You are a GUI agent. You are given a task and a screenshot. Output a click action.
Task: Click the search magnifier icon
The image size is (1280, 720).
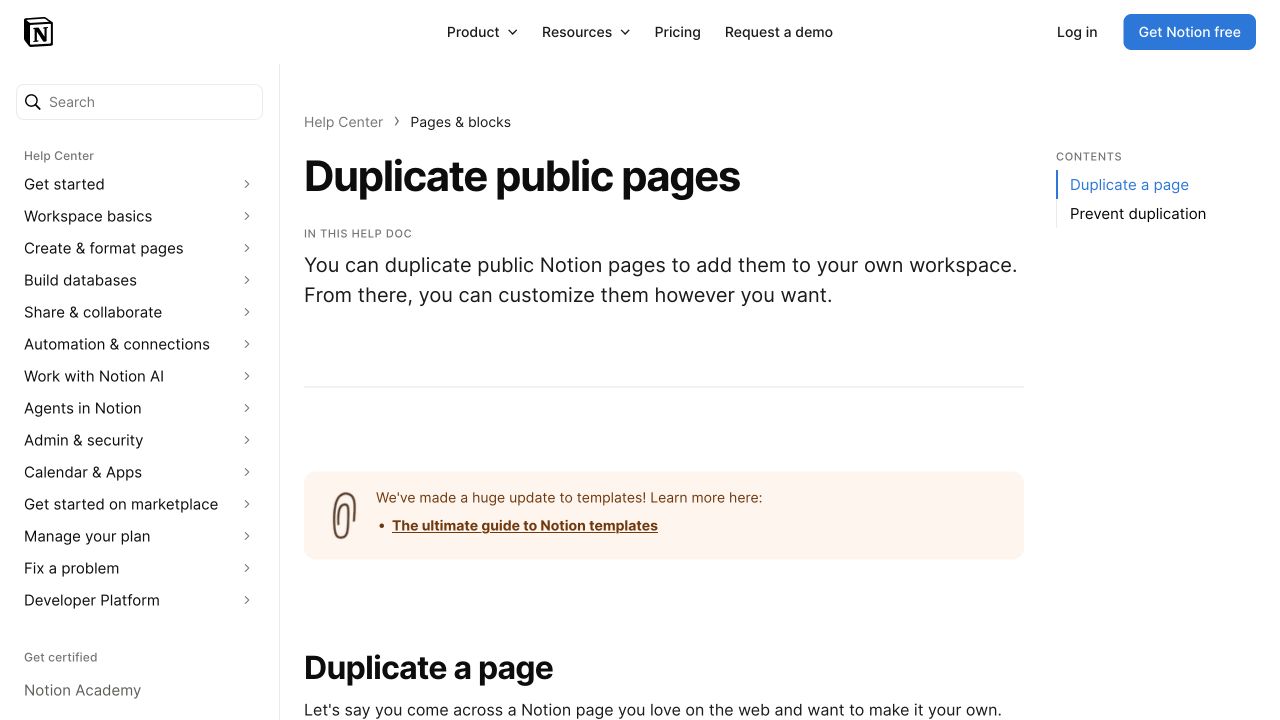pyautogui.click(x=33, y=102)
